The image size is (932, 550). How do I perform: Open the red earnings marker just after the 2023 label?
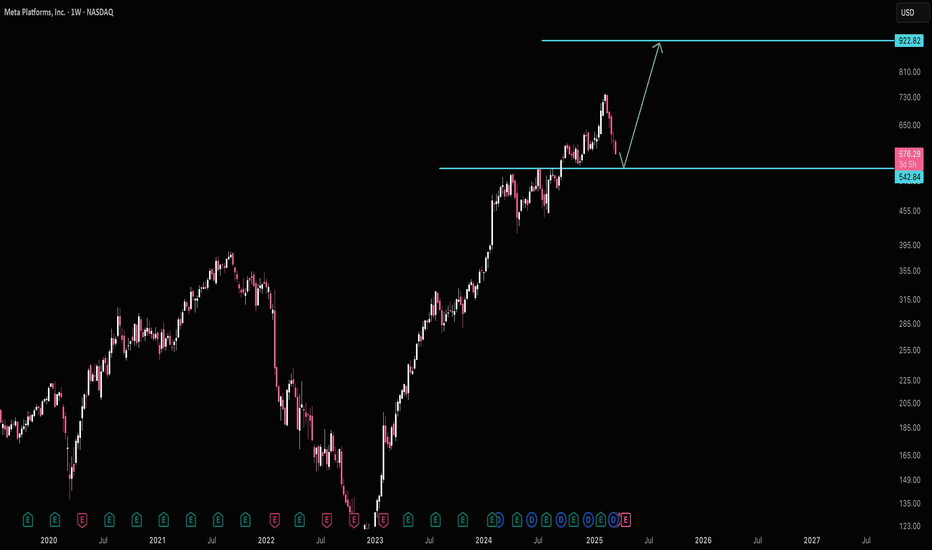tap(383, 520)
